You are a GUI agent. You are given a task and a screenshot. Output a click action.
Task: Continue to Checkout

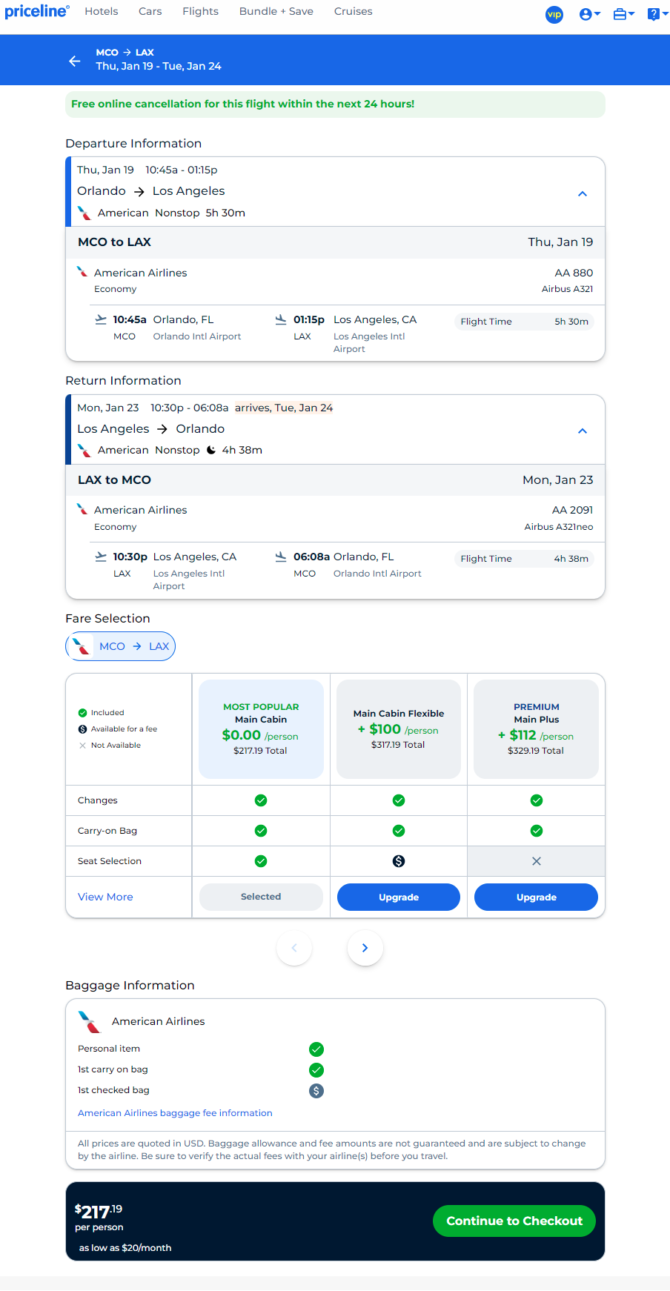click(x=514, y=1221)
